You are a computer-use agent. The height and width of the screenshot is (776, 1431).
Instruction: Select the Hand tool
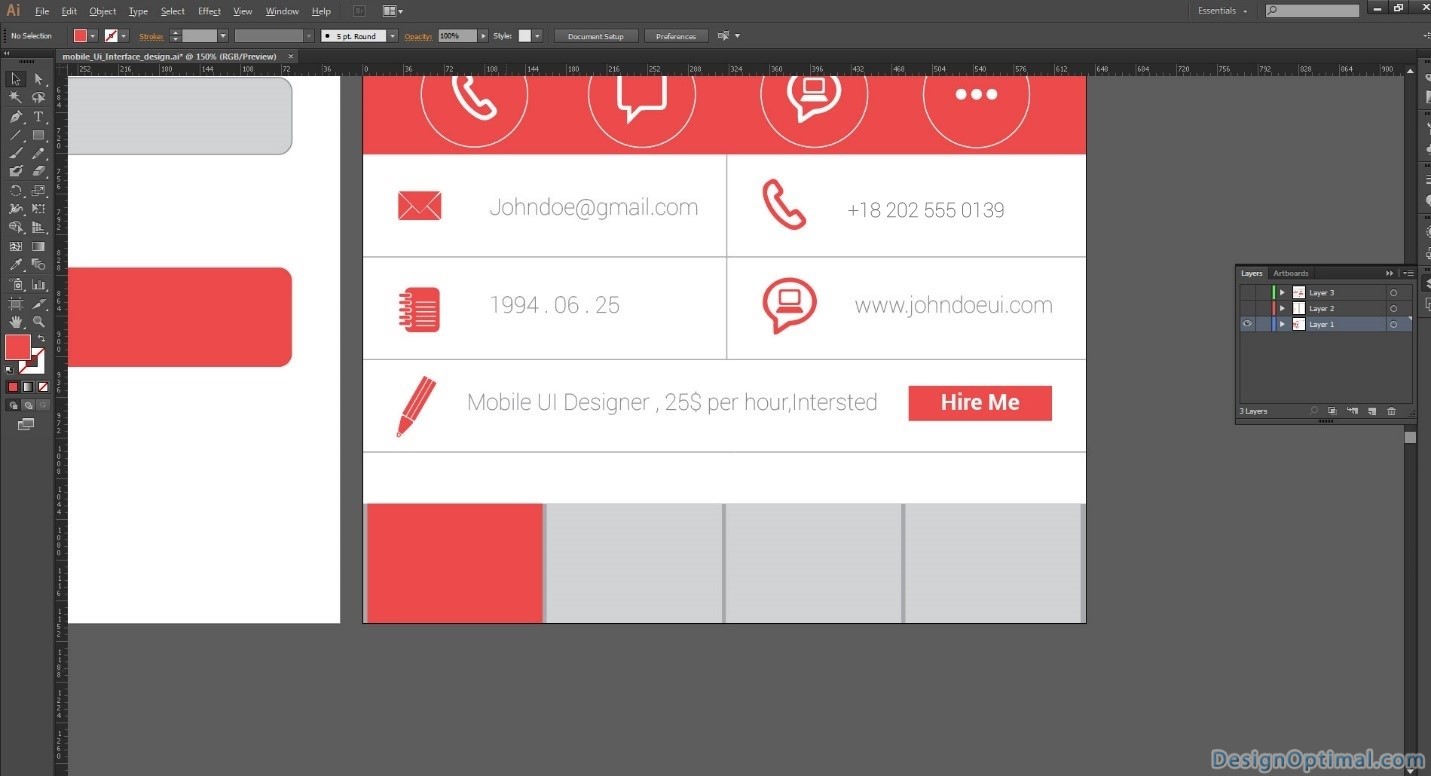coord(16,321)
